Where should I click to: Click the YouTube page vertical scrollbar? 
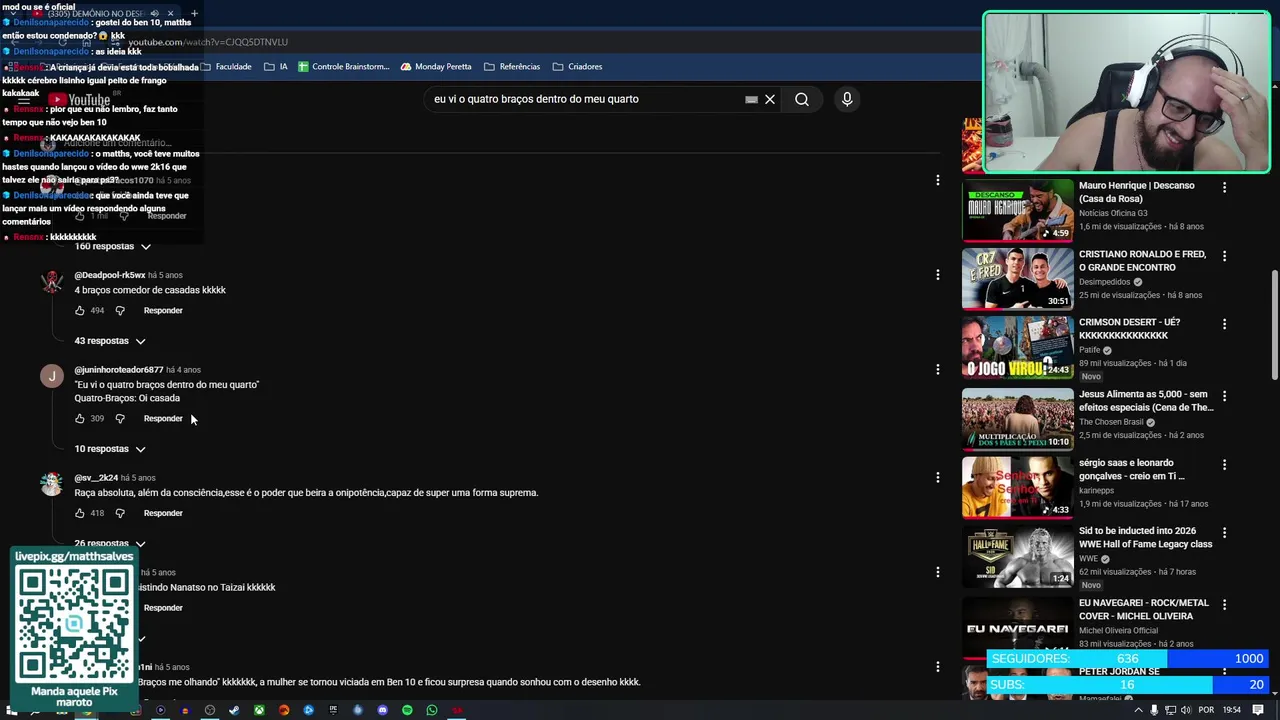[1273, 325]
